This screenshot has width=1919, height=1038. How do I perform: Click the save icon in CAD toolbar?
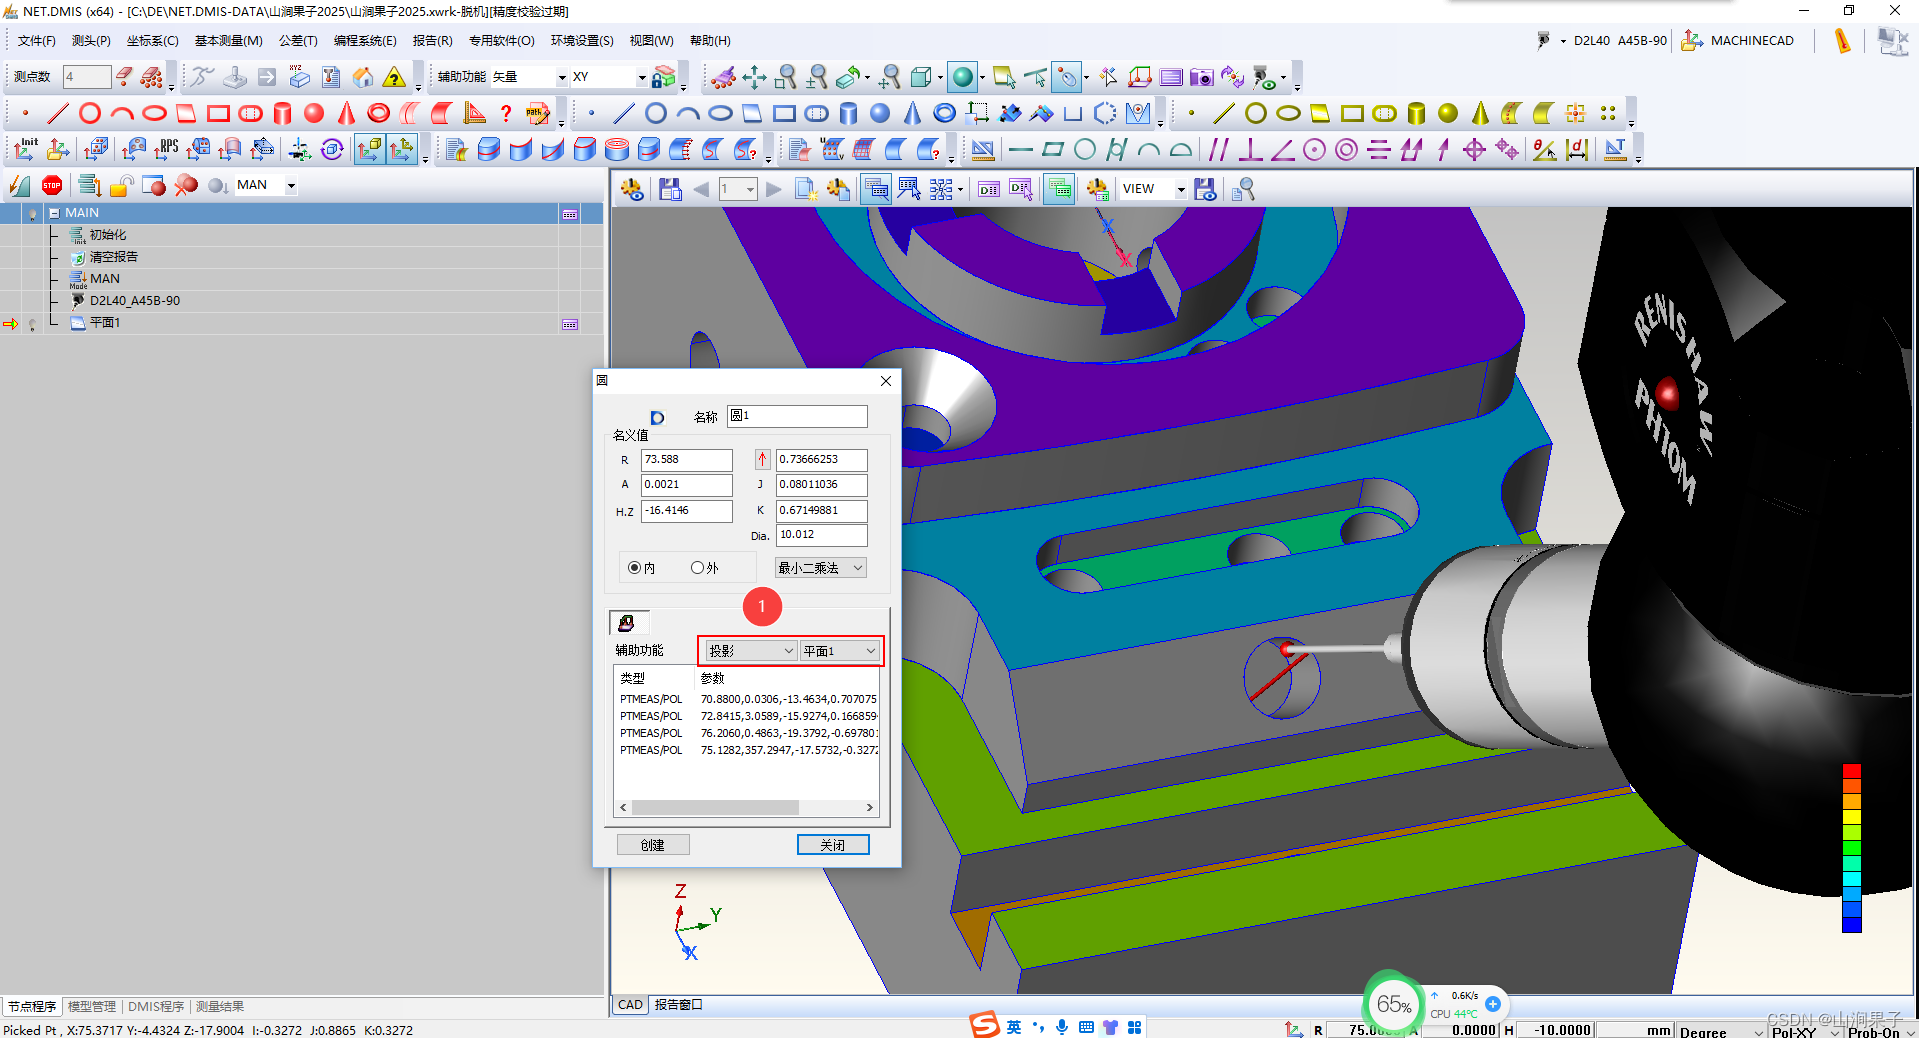coord(670,189)
